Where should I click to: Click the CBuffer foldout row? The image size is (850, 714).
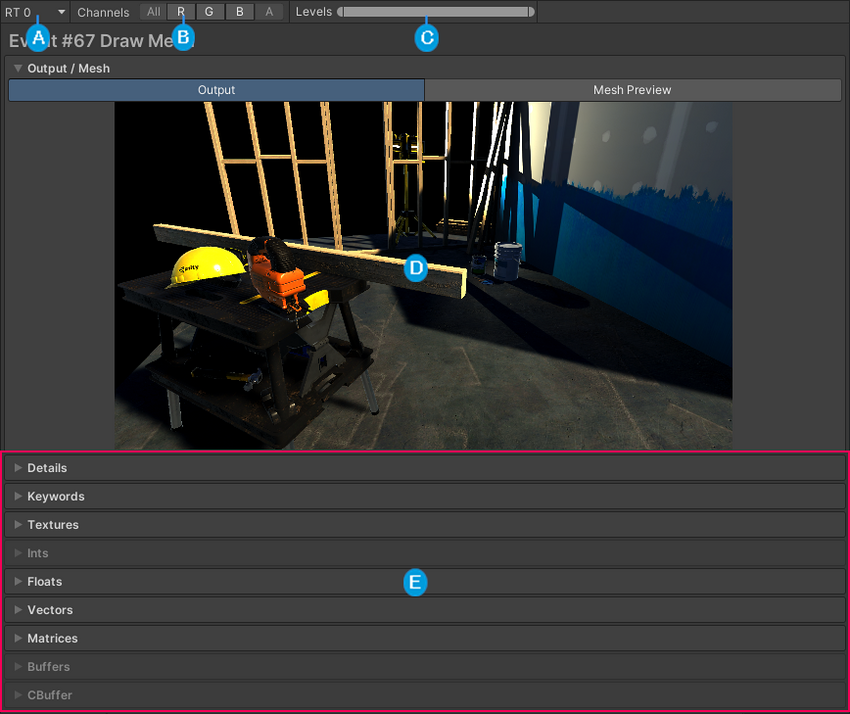coord(49,695)
